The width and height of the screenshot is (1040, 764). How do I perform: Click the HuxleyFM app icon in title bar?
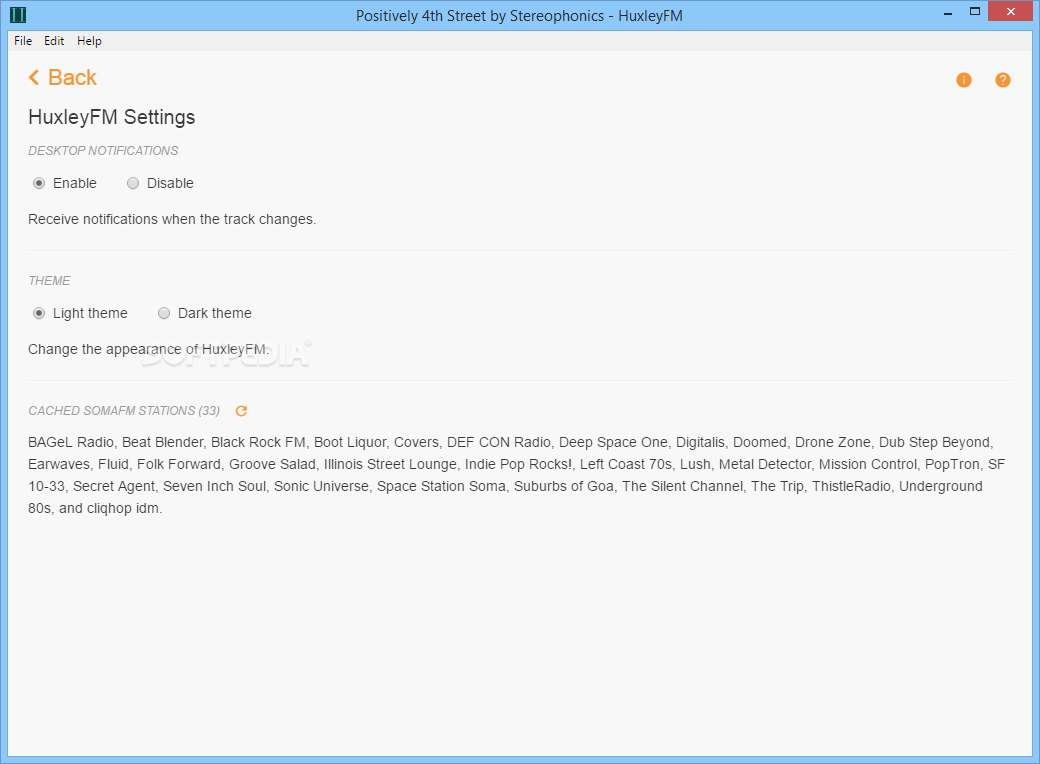(18, 15)
